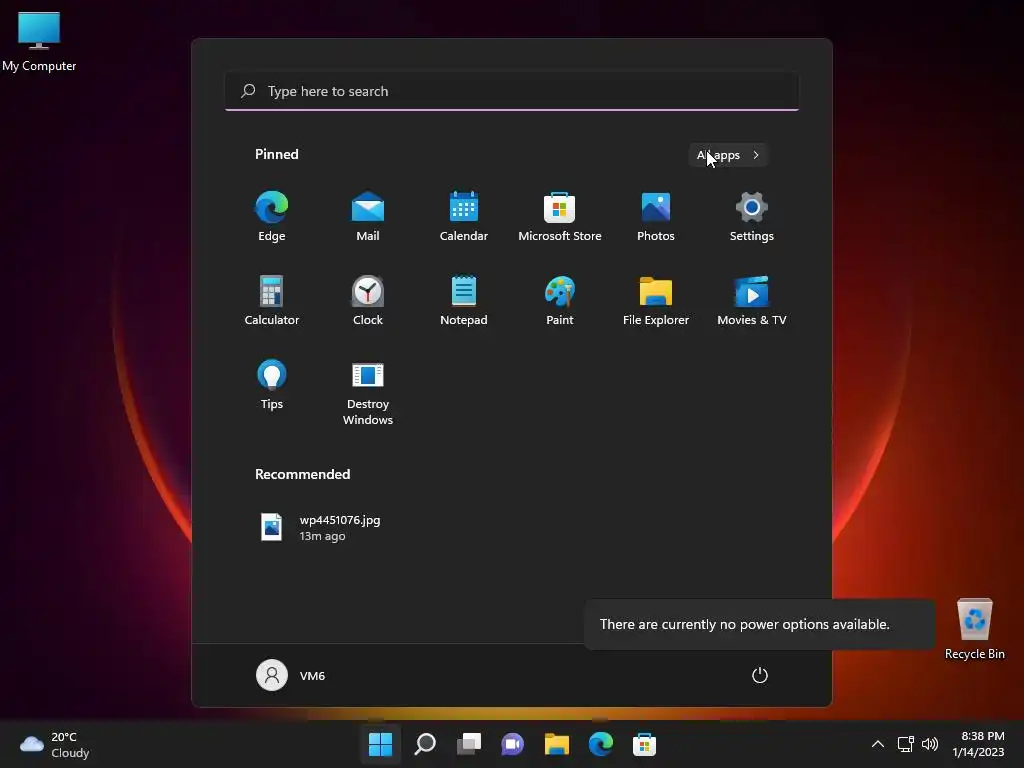Open the VM6 user account menu
Image resolution: width=1024 pixels, height=768 pixels.
[291, 675]
